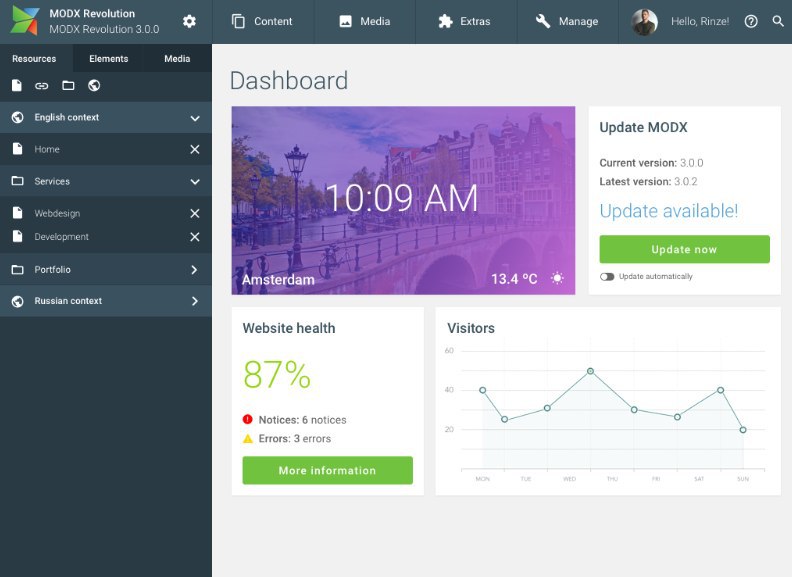The image size is (792, 577).
Task: Click the globe icon in resource toolbar
Action: [x=94, y=85]
